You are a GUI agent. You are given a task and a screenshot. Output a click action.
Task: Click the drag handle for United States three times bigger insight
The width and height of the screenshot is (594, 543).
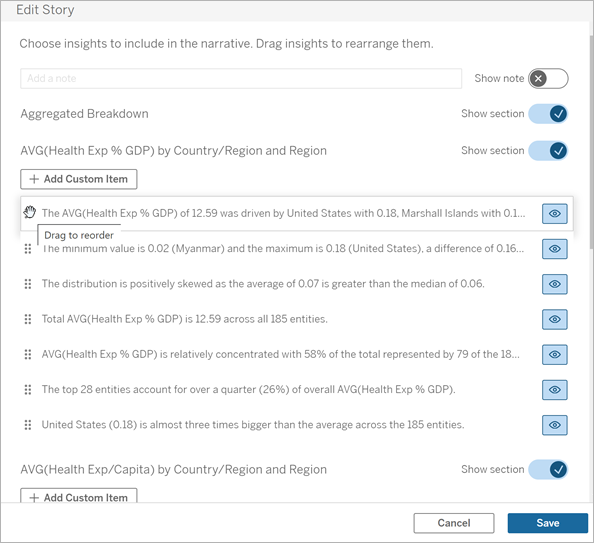(x=28, y=425)
